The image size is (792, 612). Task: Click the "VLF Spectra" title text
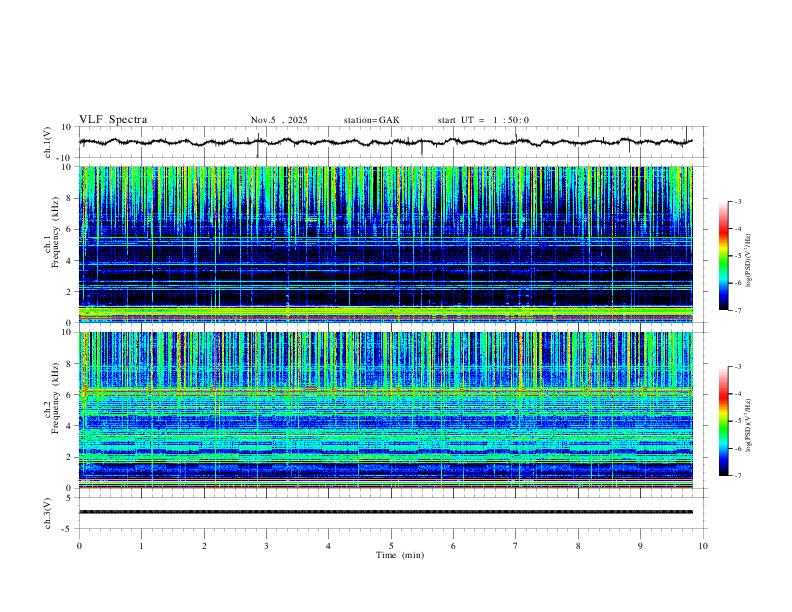pyautogui.click(x=113, y=120)
